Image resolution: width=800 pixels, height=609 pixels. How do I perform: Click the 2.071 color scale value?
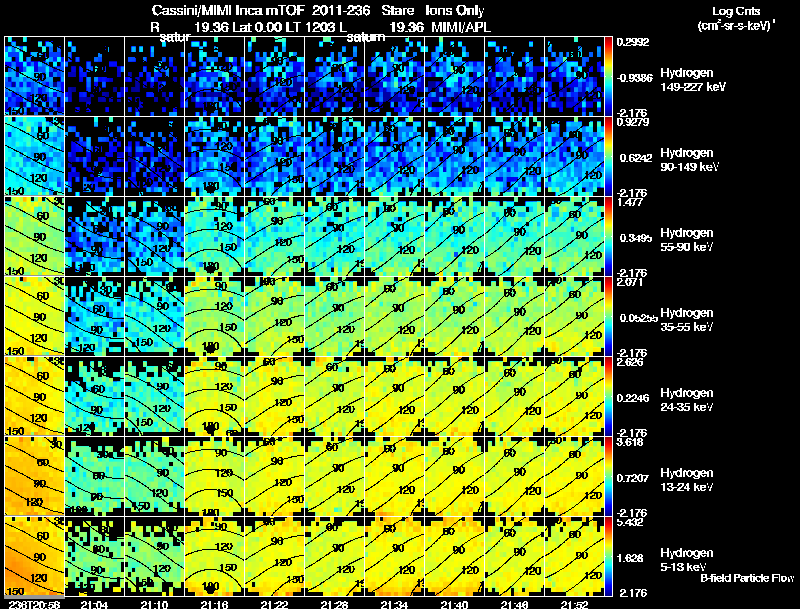point(630,282)
